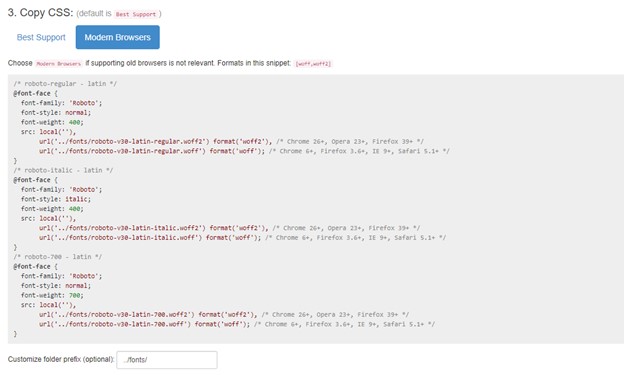
Task: Click the folder prefix input field
Action: [167, 360]
